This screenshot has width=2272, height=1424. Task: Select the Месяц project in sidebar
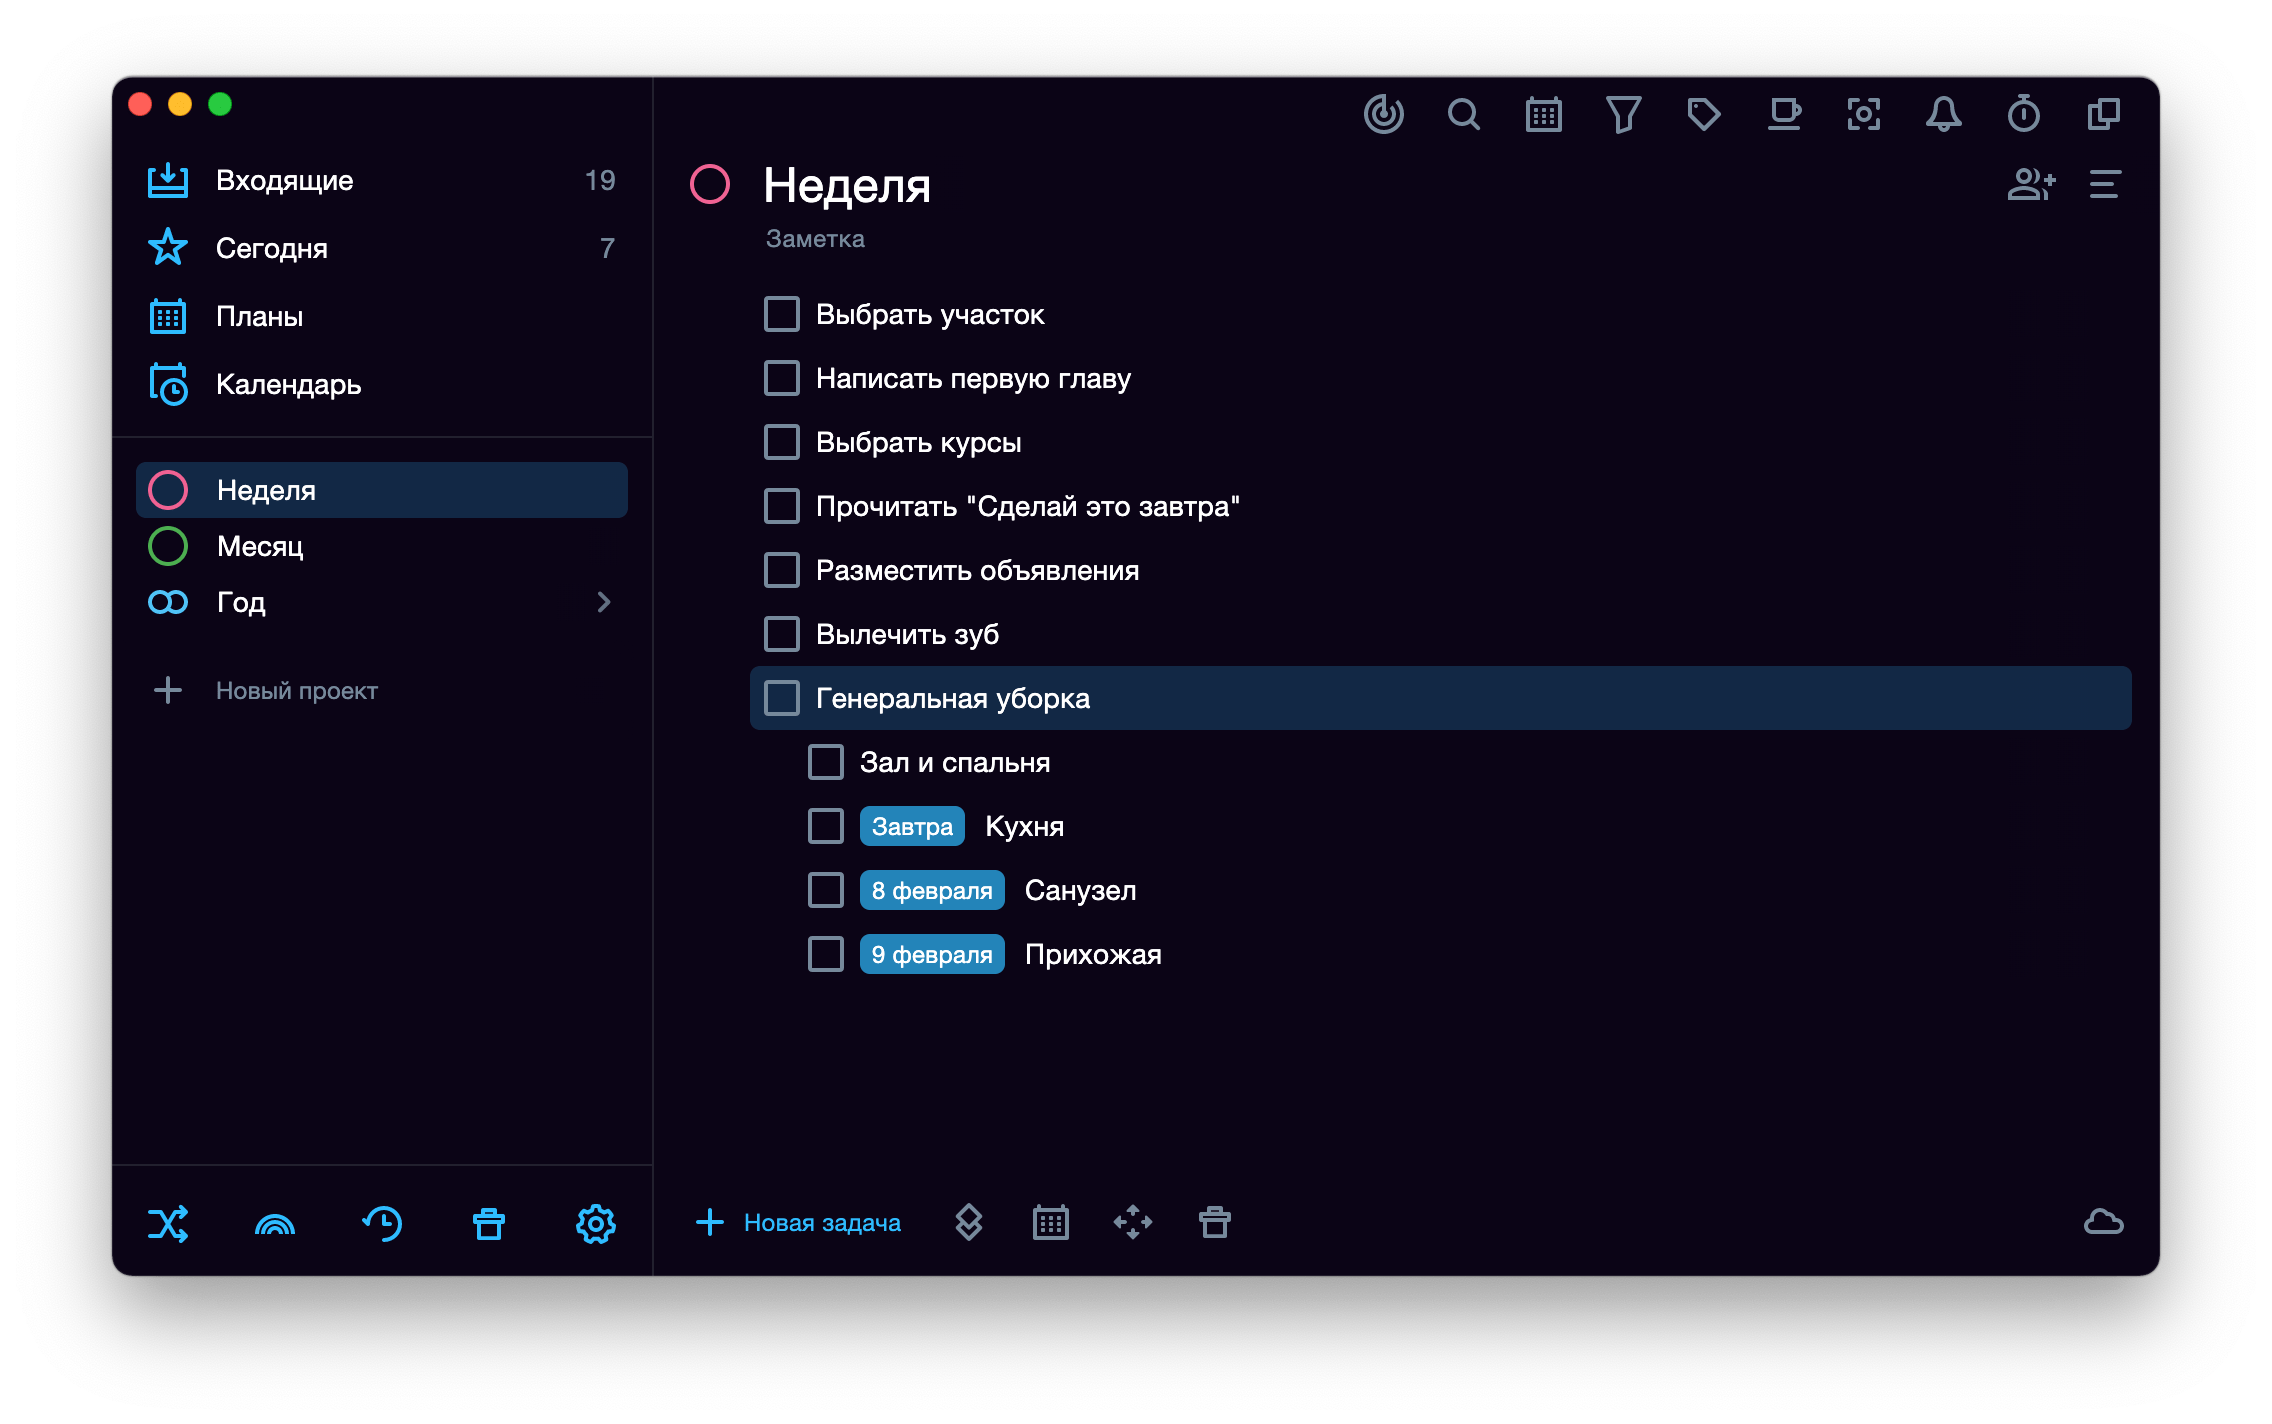pos(381,546)
